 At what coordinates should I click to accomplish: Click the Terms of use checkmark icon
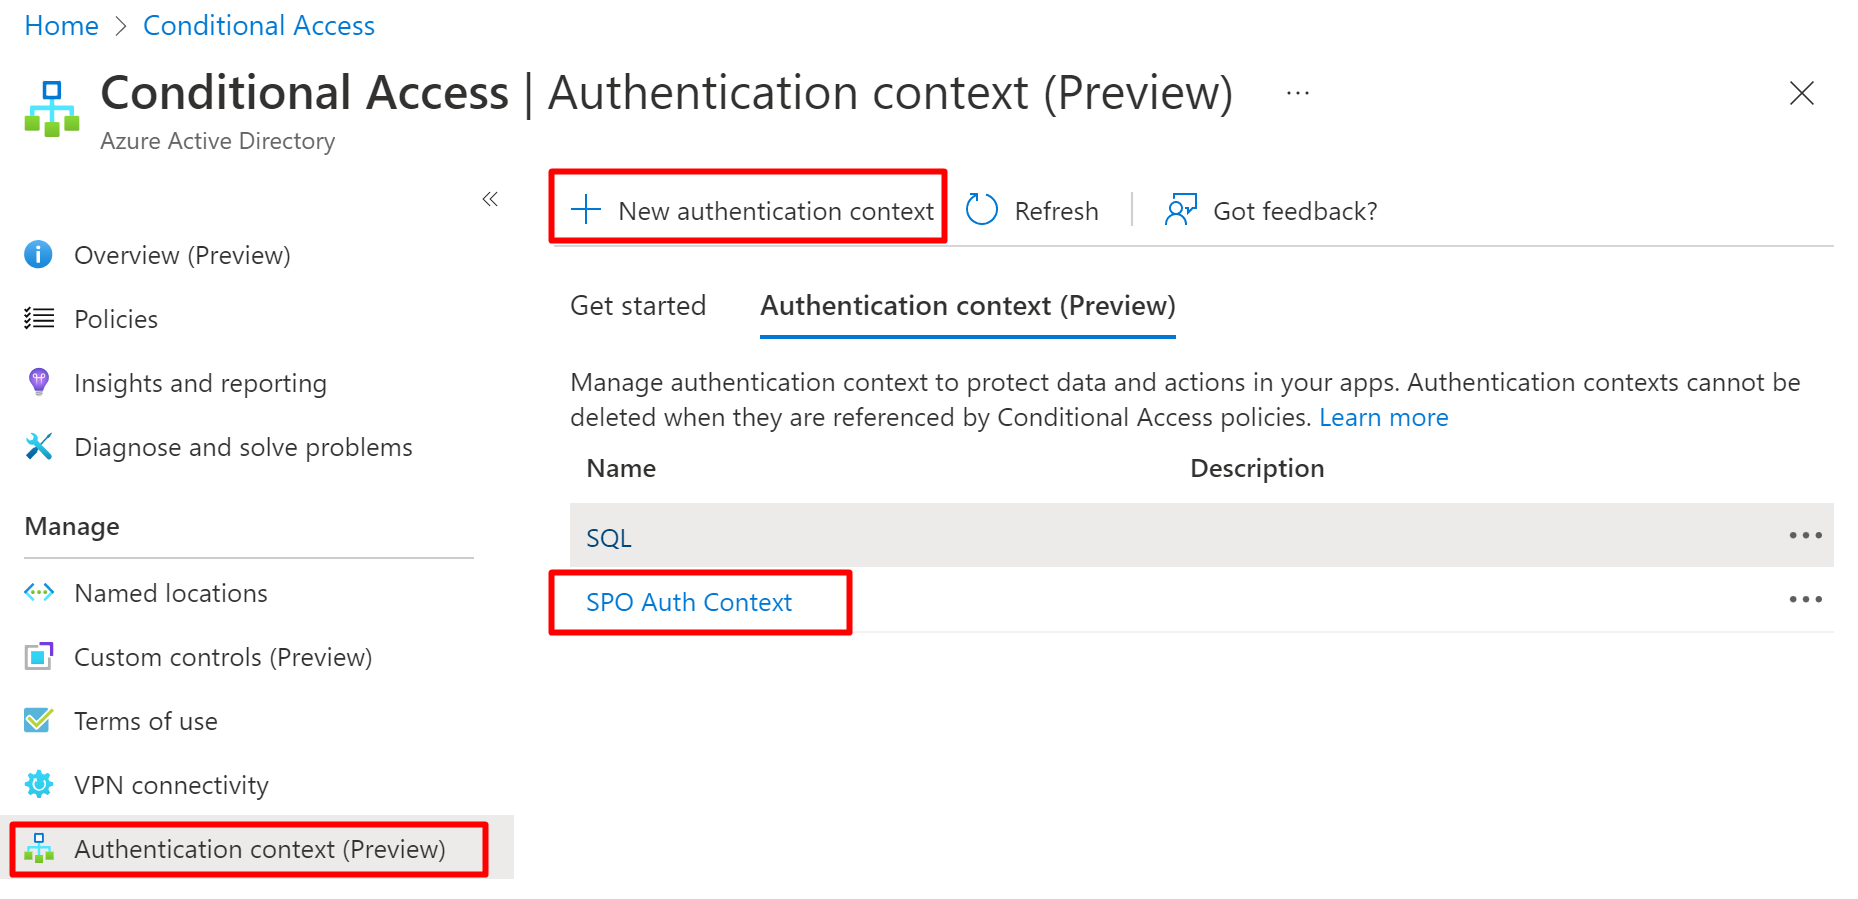tap(39, 720)
